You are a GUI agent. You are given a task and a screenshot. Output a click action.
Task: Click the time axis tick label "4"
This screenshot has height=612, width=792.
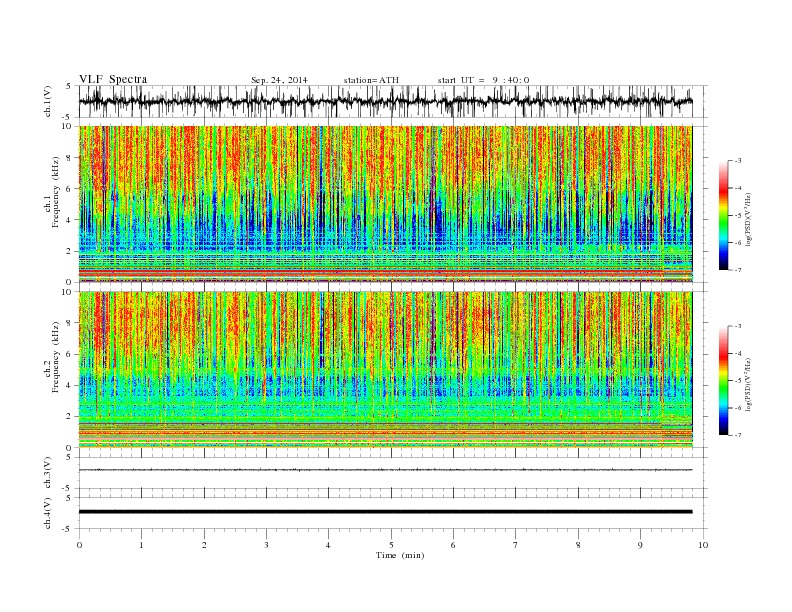point(328,545)
